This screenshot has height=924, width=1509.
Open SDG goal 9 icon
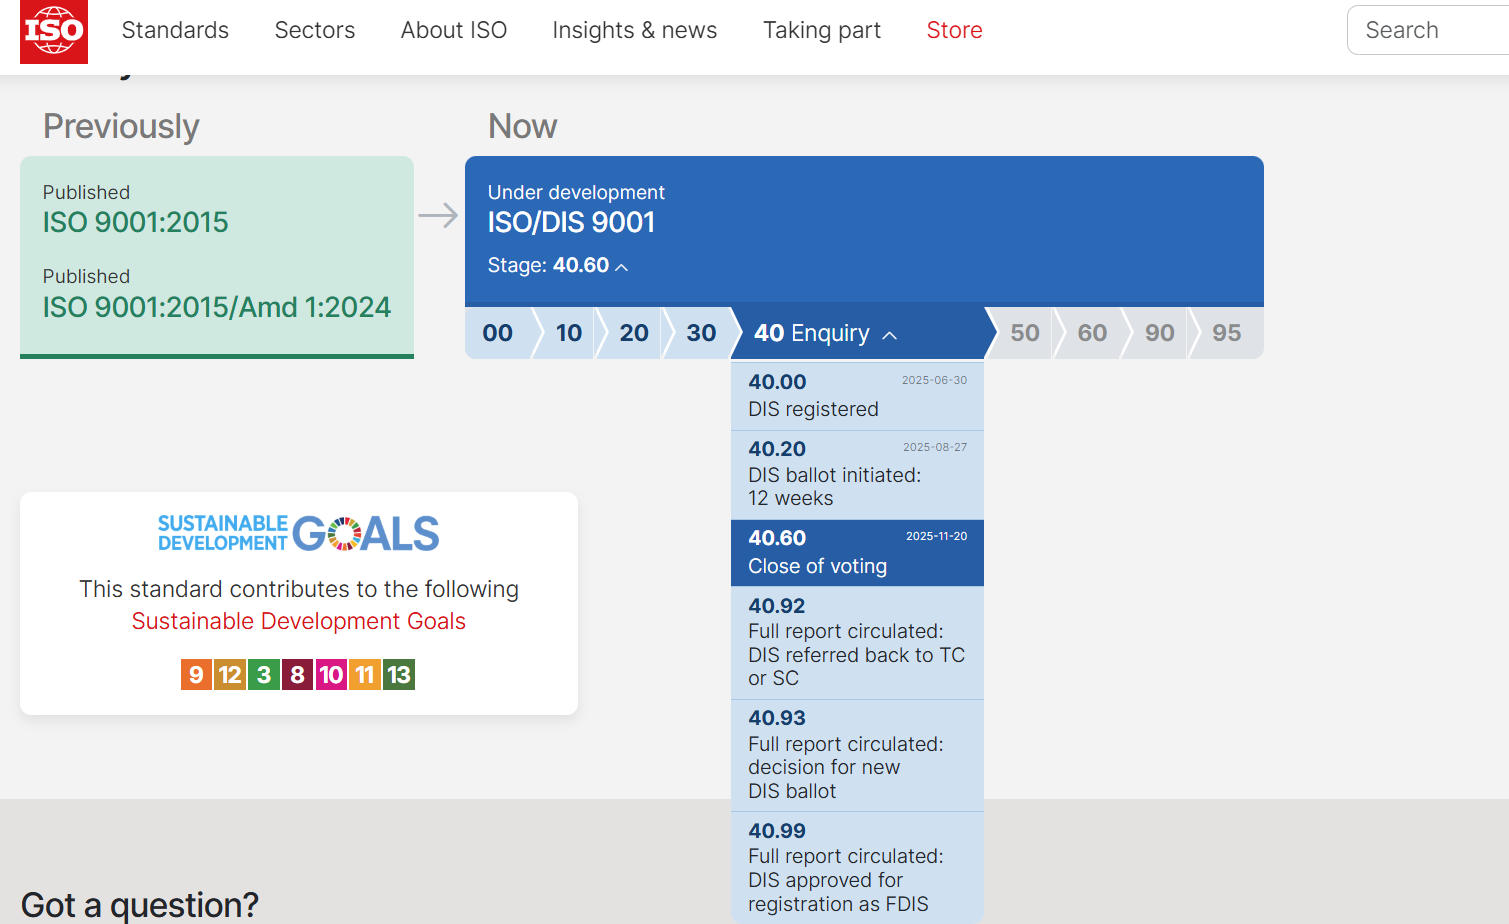coord(196,675)
